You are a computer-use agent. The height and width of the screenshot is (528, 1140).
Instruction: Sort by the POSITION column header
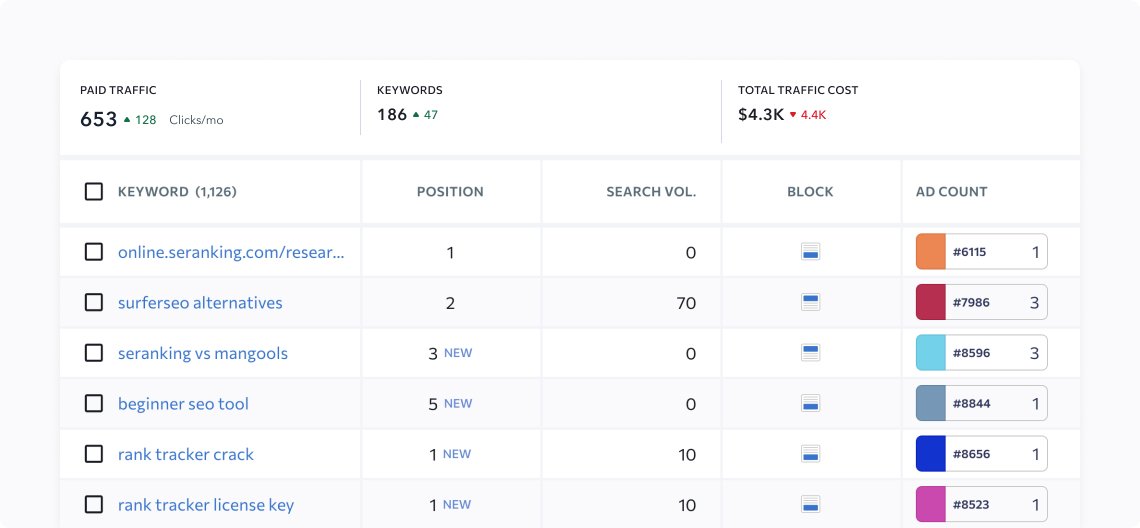point(450,192)
